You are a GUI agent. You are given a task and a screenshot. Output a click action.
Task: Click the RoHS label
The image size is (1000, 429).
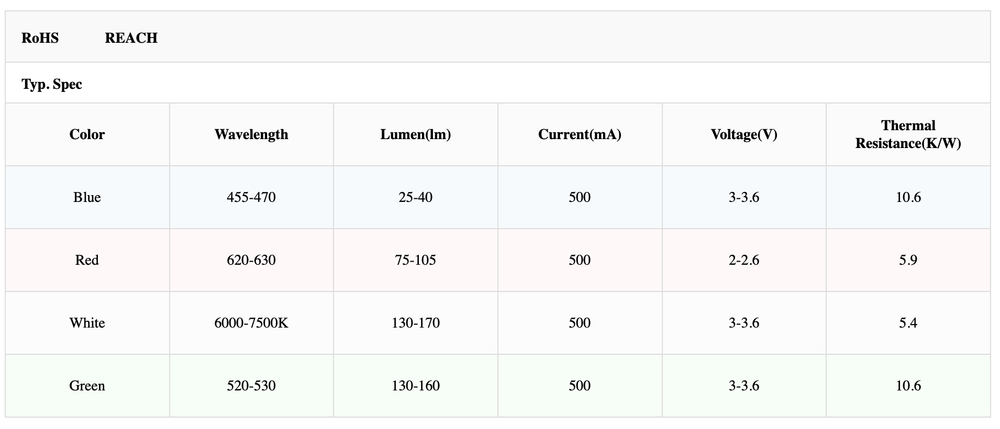pyautogui.click(x=40, y=38)
